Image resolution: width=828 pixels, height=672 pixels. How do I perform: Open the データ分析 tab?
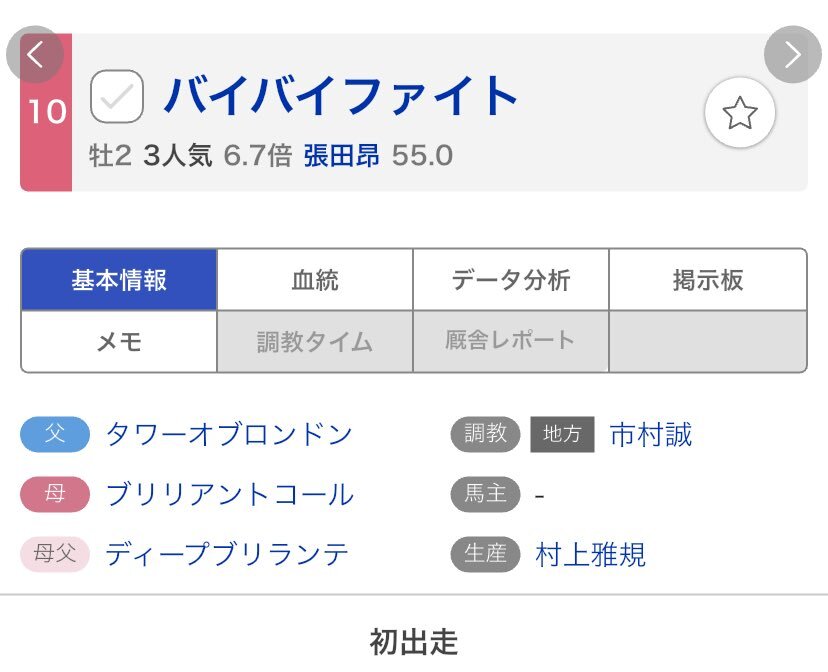pos(511,280)
